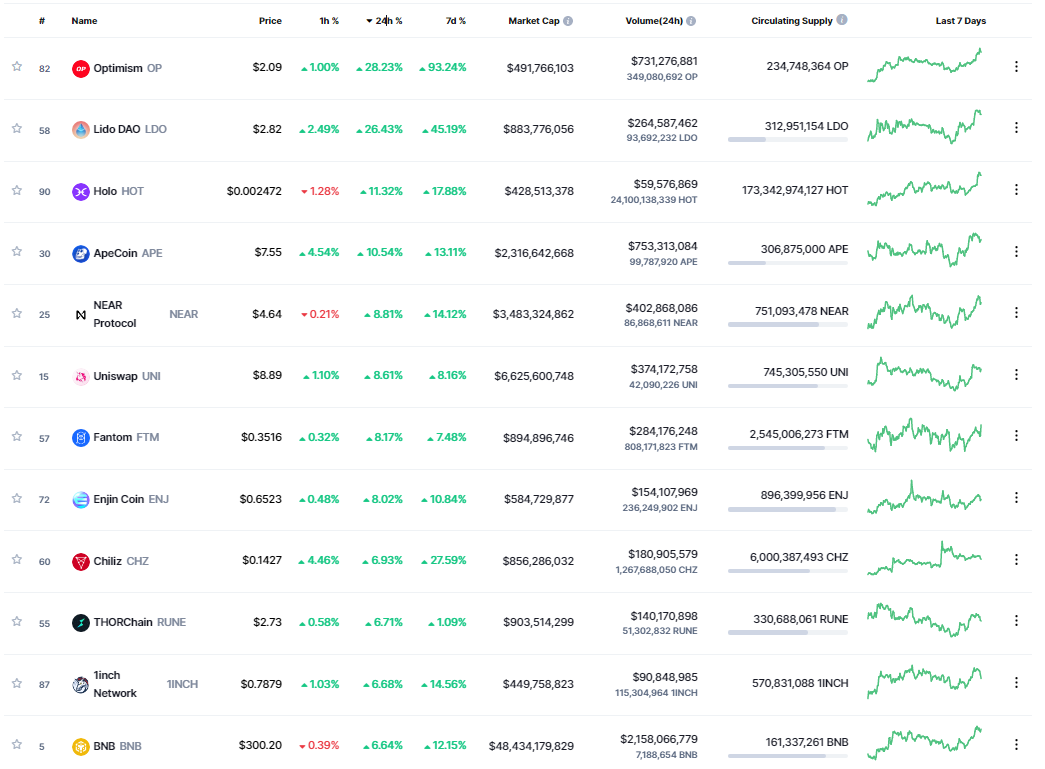The height and width of the screenshot is (769, 1045).
Task: Sort table by 1h % column header
Action: pos(329,21)
